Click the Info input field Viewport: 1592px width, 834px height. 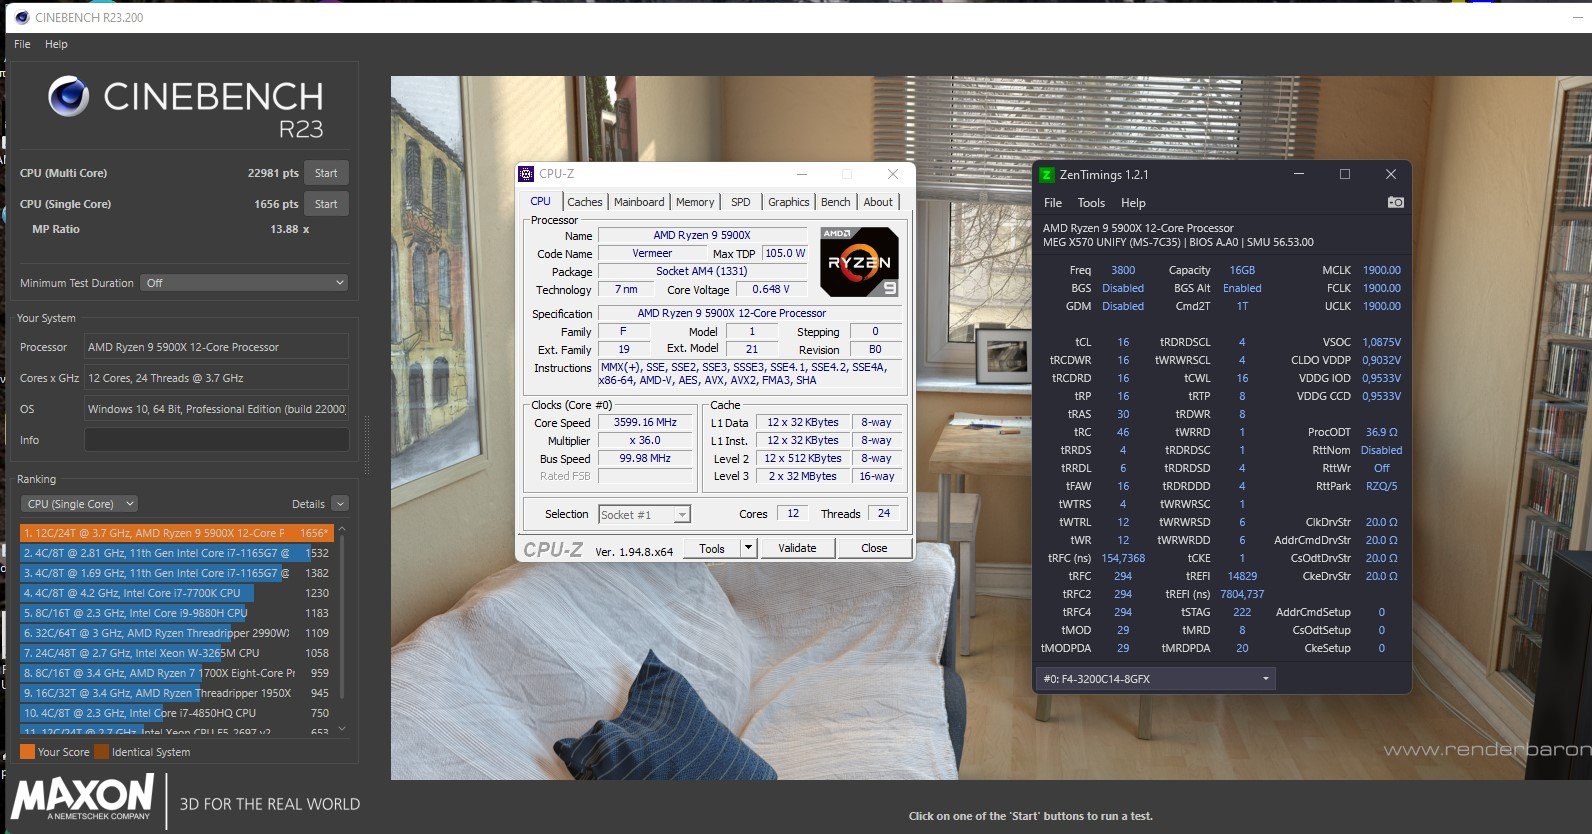(217, 440)
